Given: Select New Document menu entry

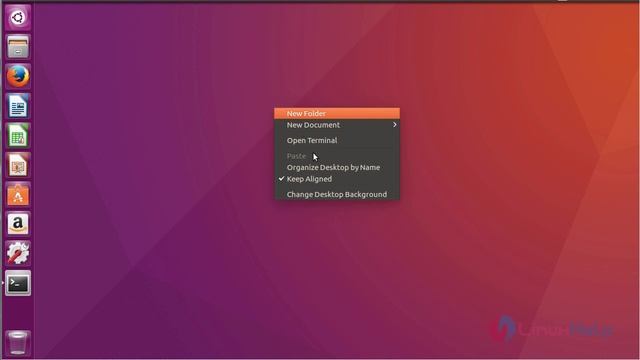Looking at the screenshot, I should tap(337, 125).
